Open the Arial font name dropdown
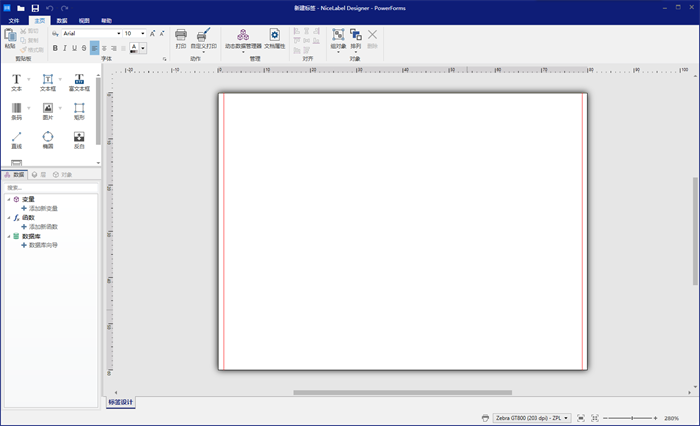The width and height of the screenshot is (700, 426). coord(116,33)
